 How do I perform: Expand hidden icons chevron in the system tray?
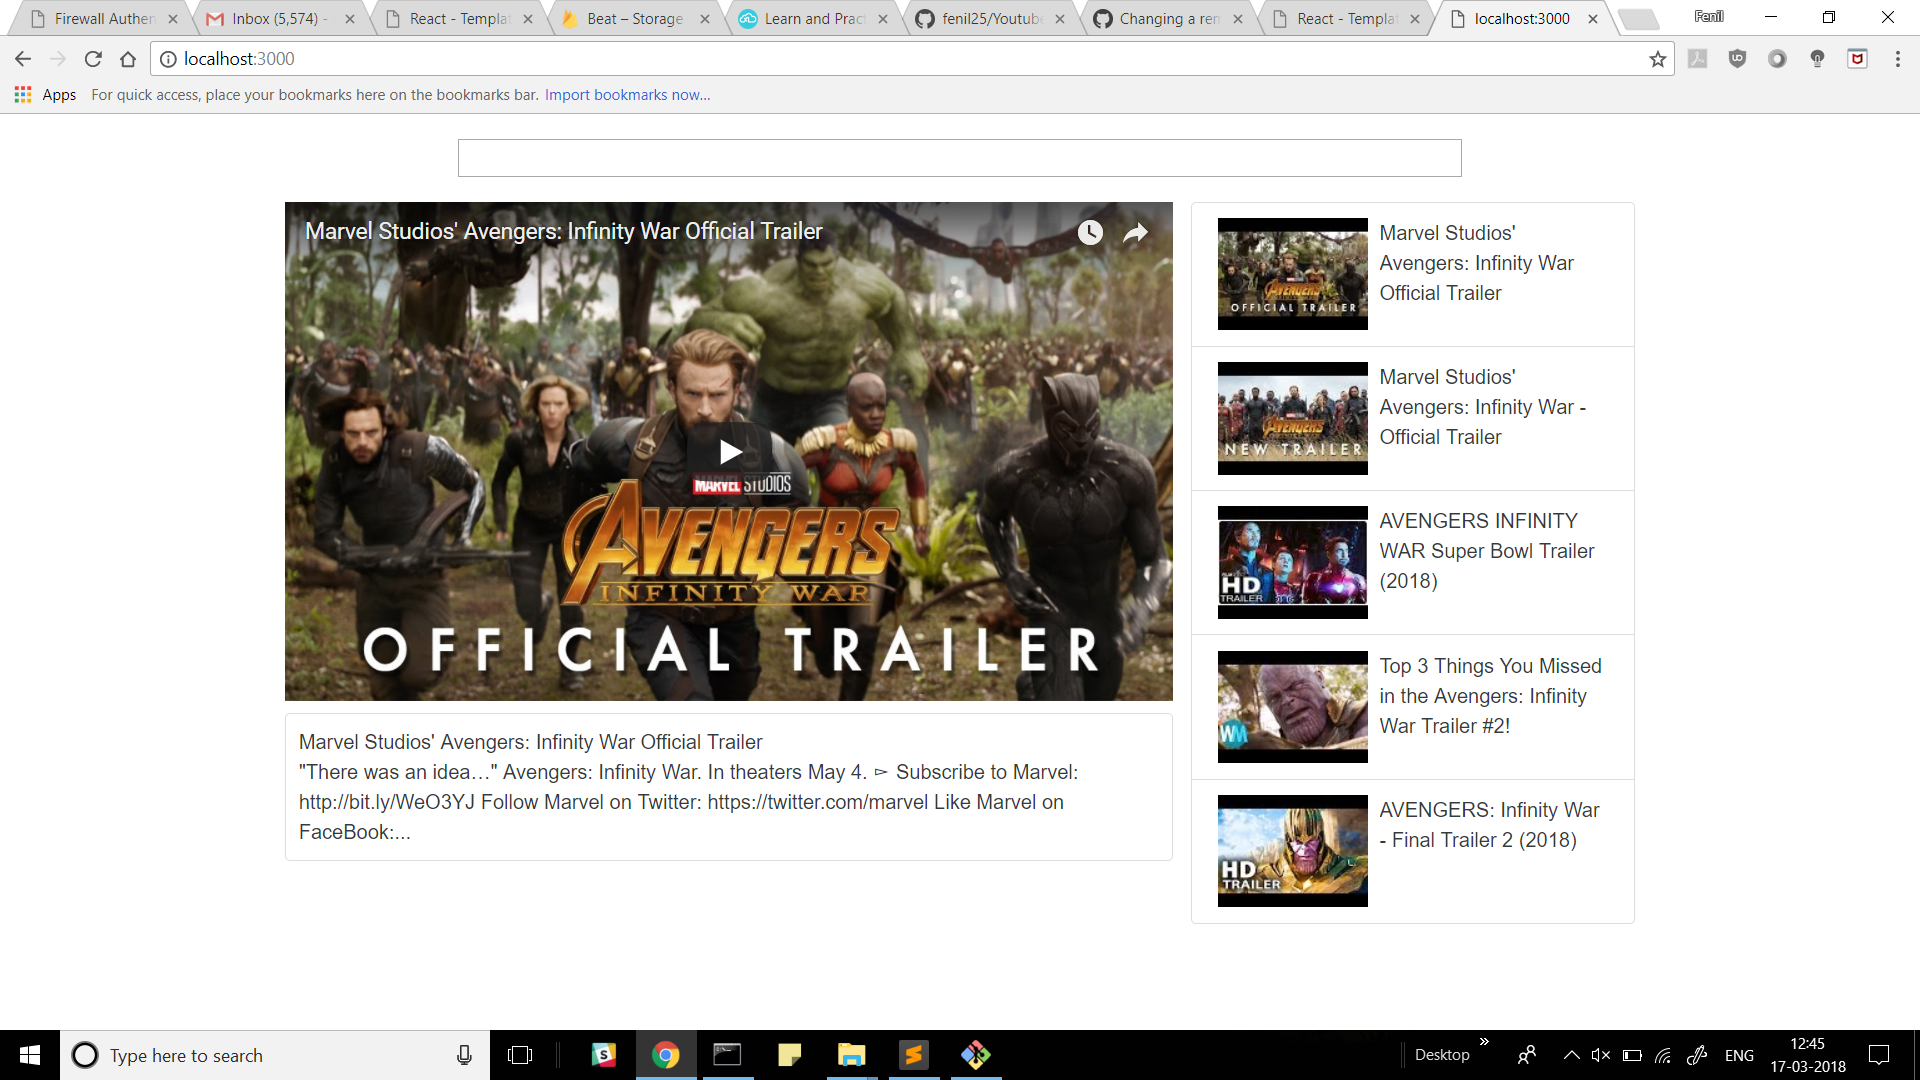(1571, 1055)
